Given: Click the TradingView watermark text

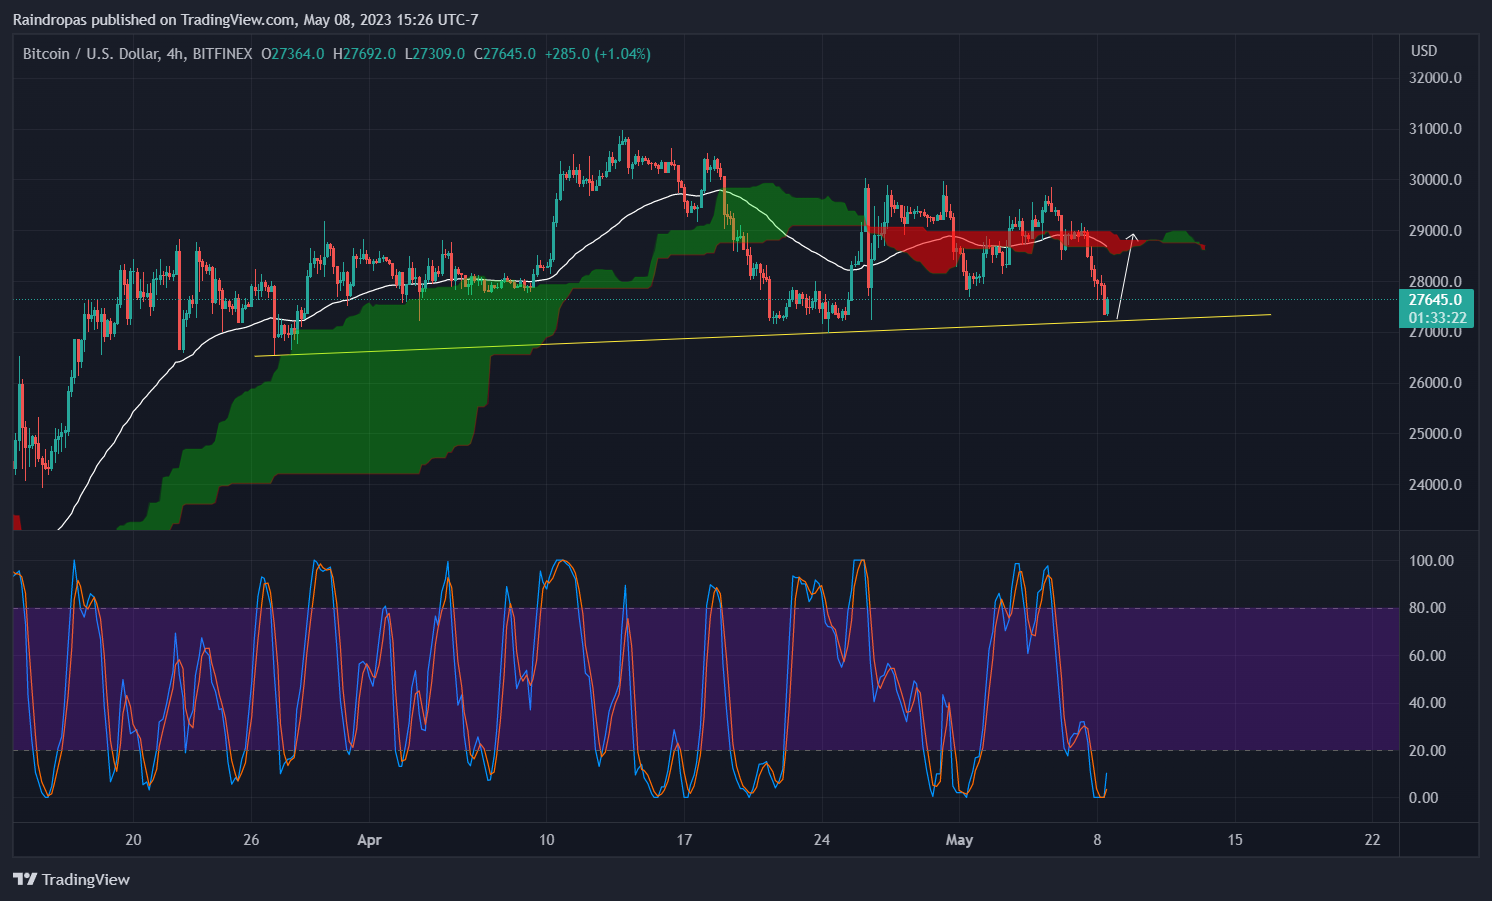Looking at the screenshot, I should (86, 880).
